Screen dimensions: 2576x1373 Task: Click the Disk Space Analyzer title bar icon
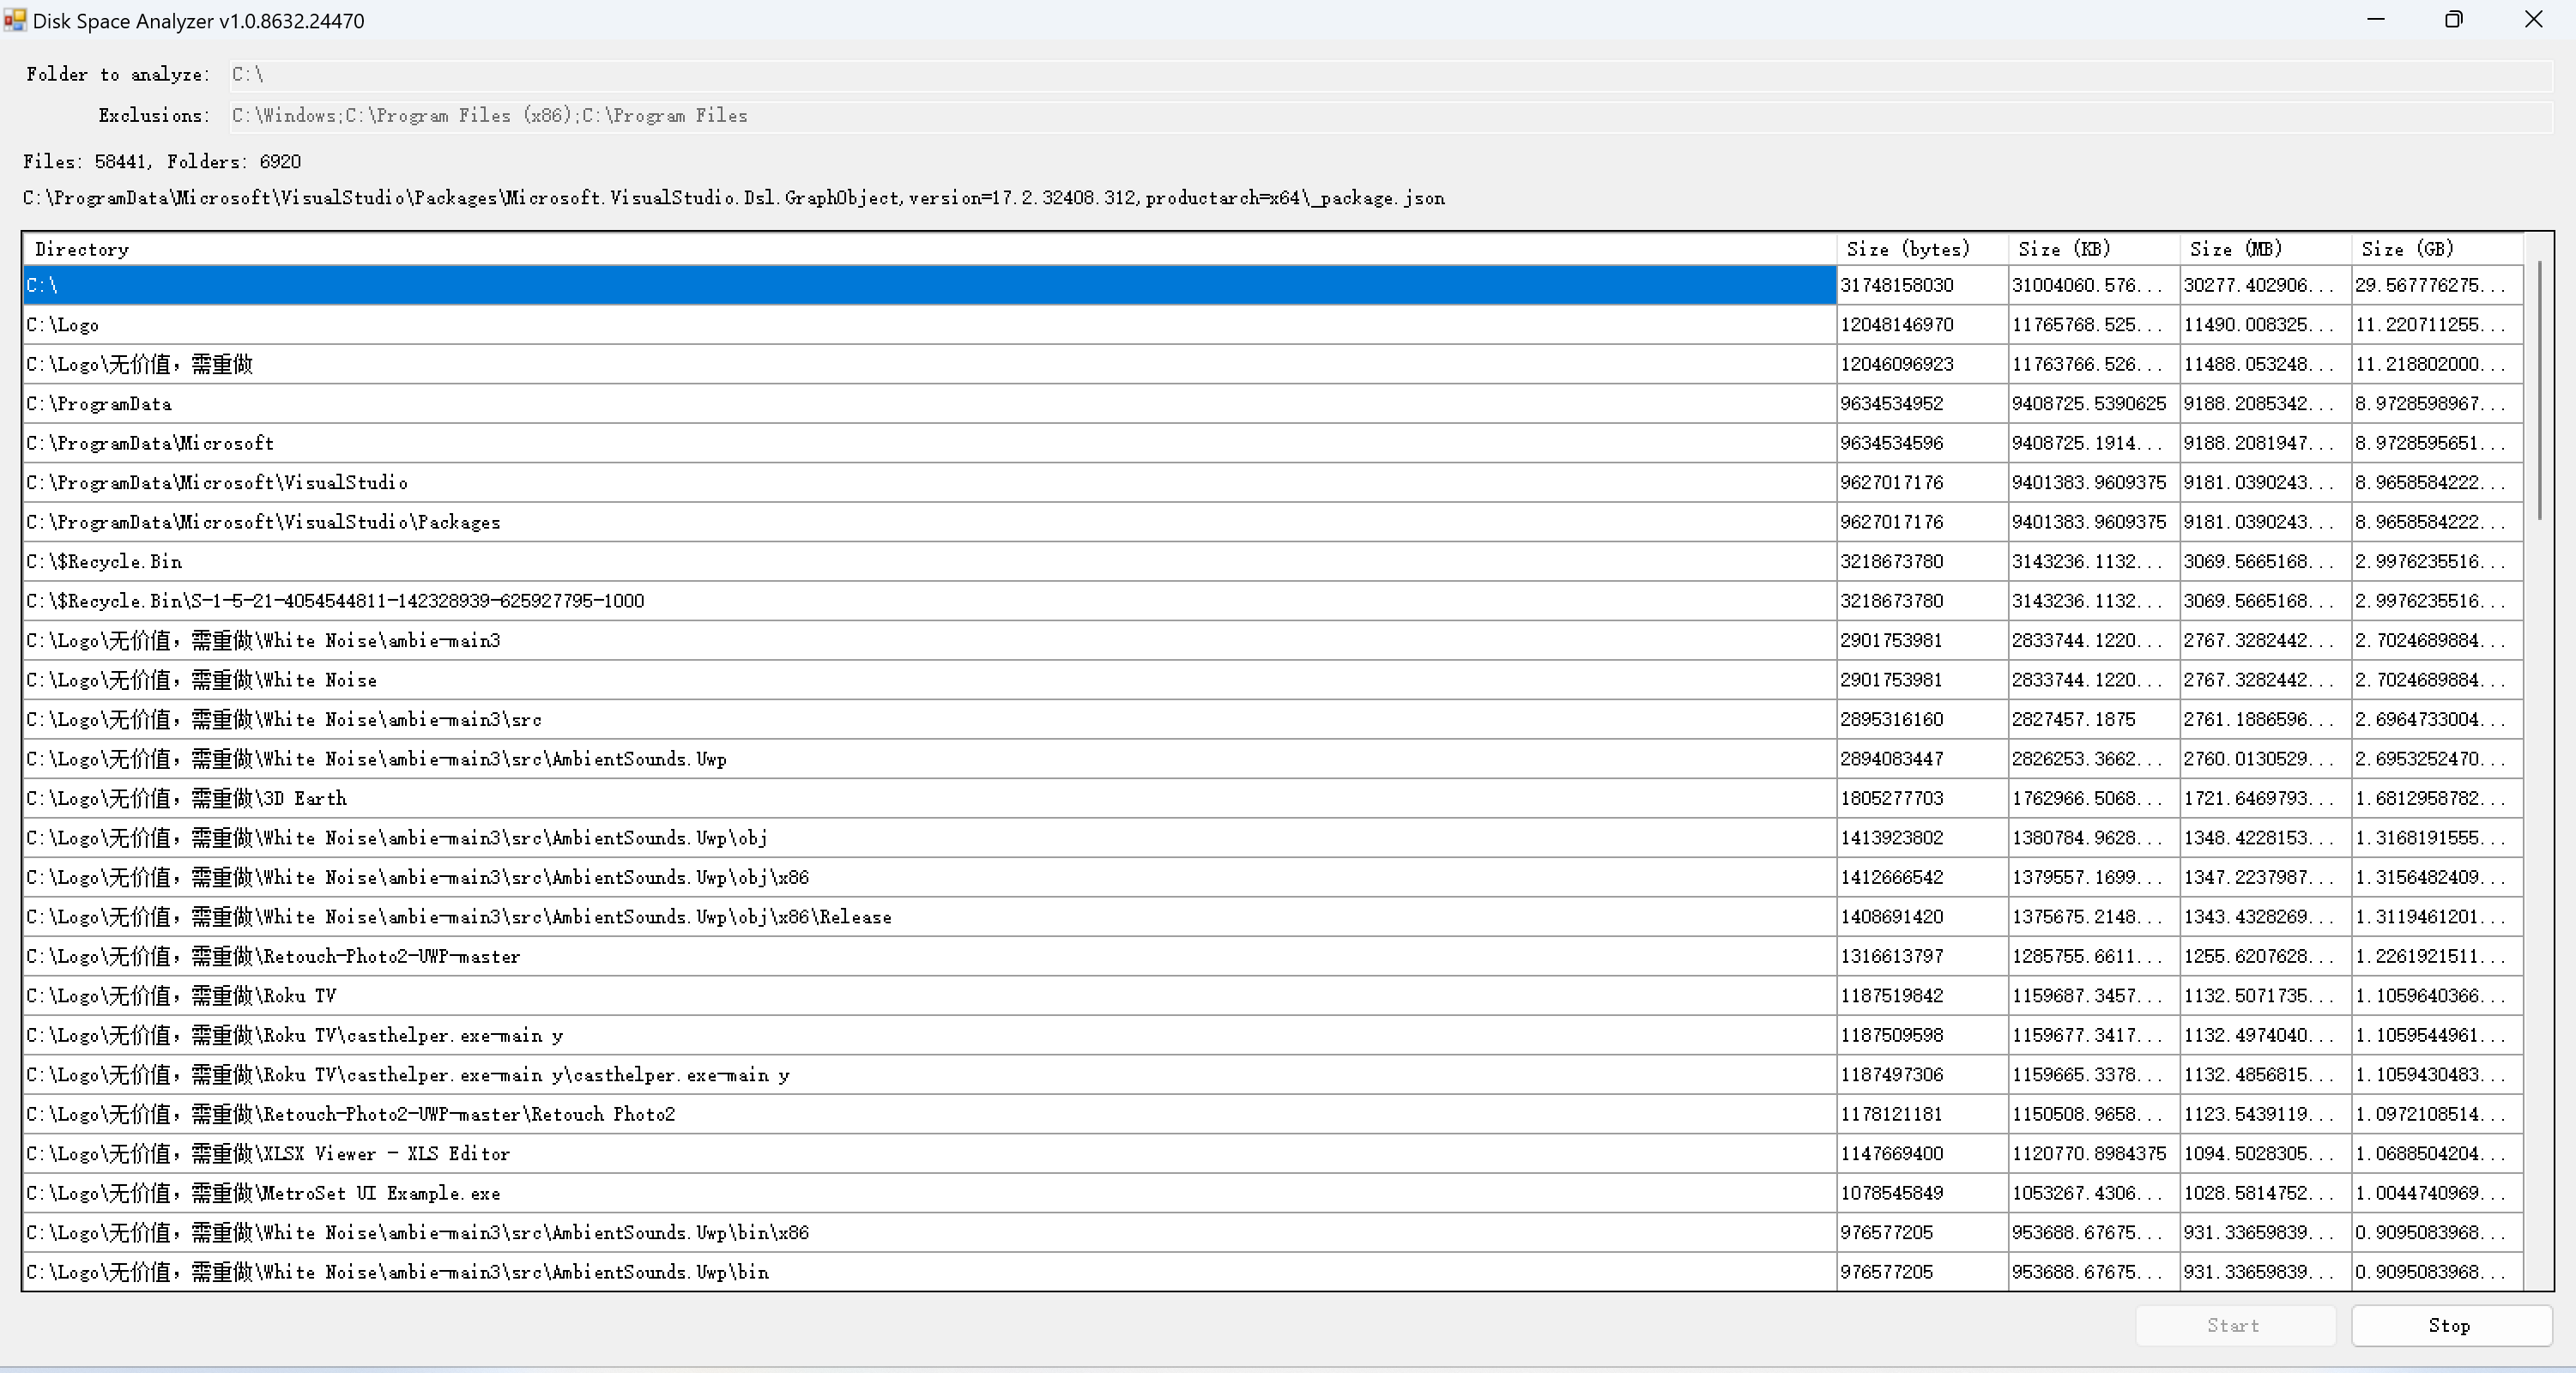tap(14, 20)
